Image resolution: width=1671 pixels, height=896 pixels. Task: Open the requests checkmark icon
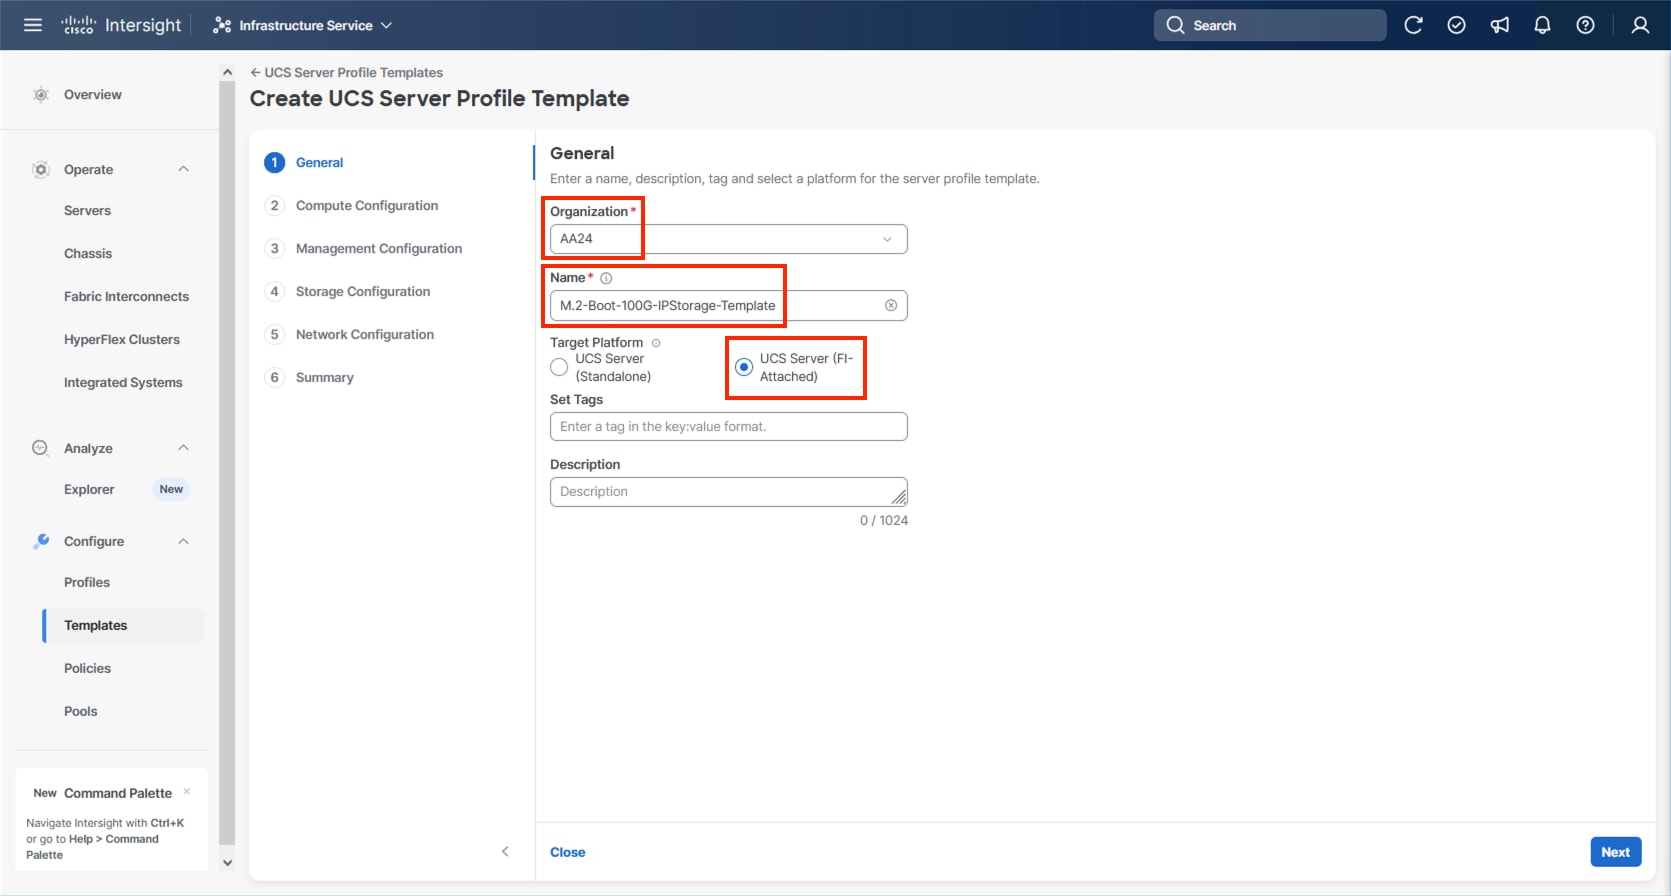coord(1456,25)
